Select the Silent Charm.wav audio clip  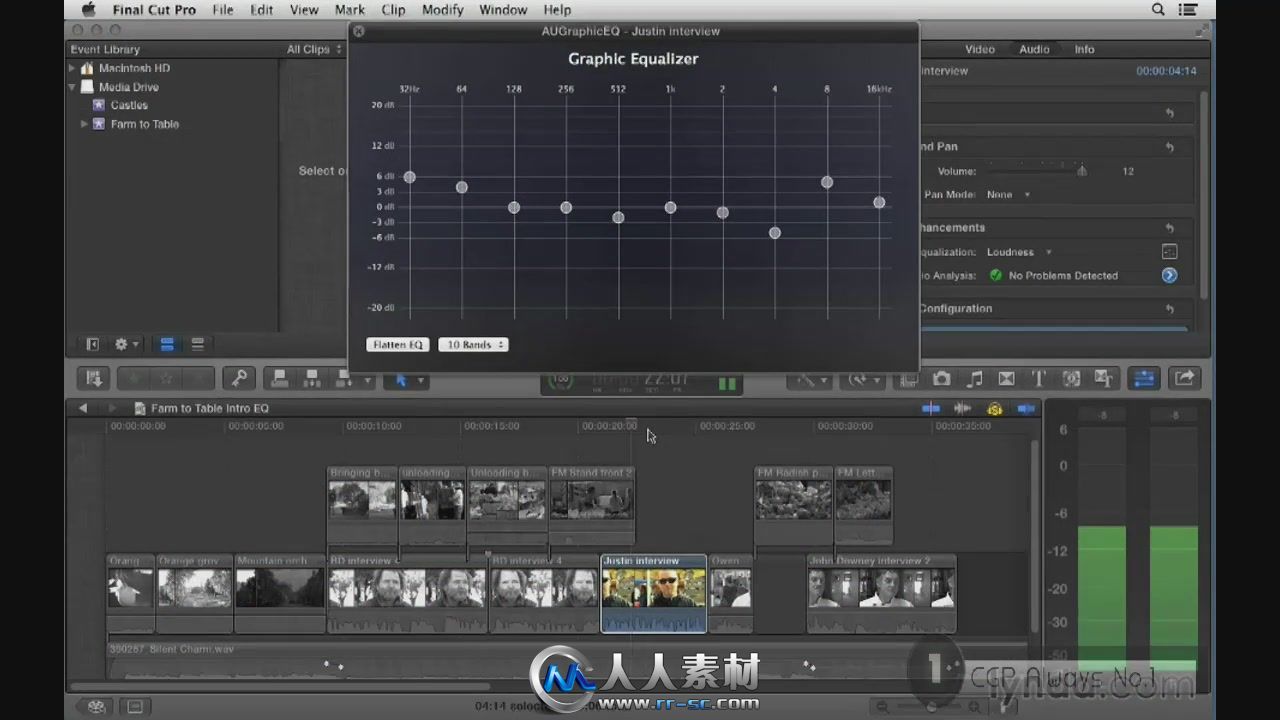click(569, 661)
